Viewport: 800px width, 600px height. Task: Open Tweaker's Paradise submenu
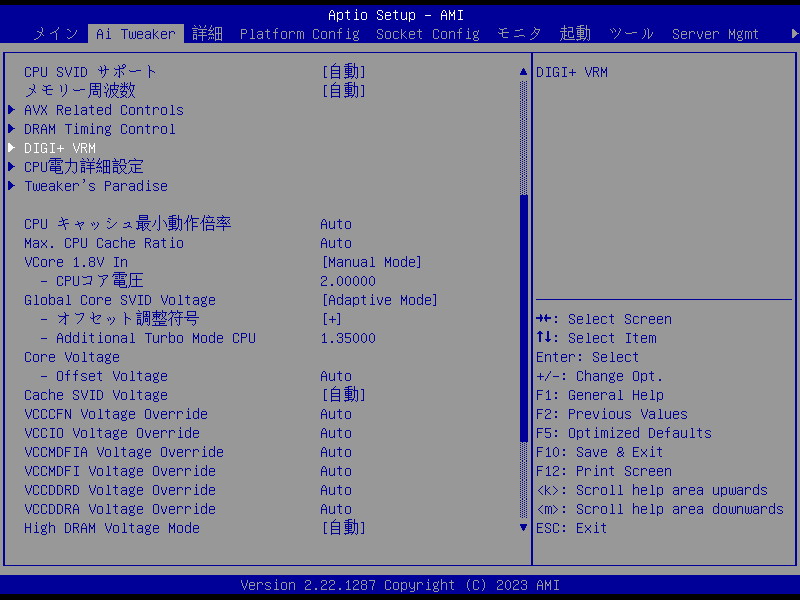point(96,186)
